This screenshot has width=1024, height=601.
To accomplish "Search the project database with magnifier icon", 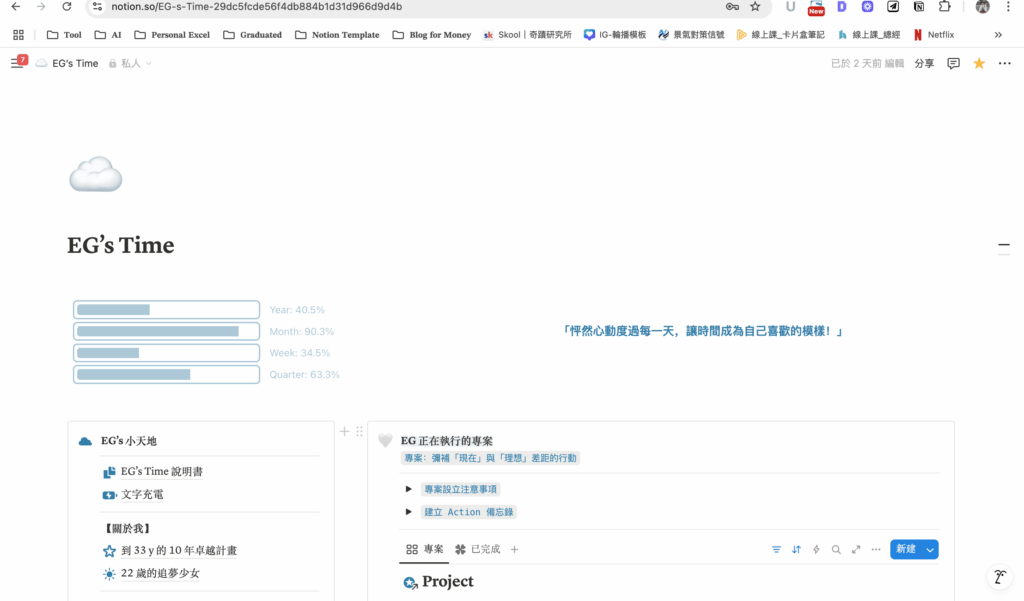I will click(x=836, y=549).
